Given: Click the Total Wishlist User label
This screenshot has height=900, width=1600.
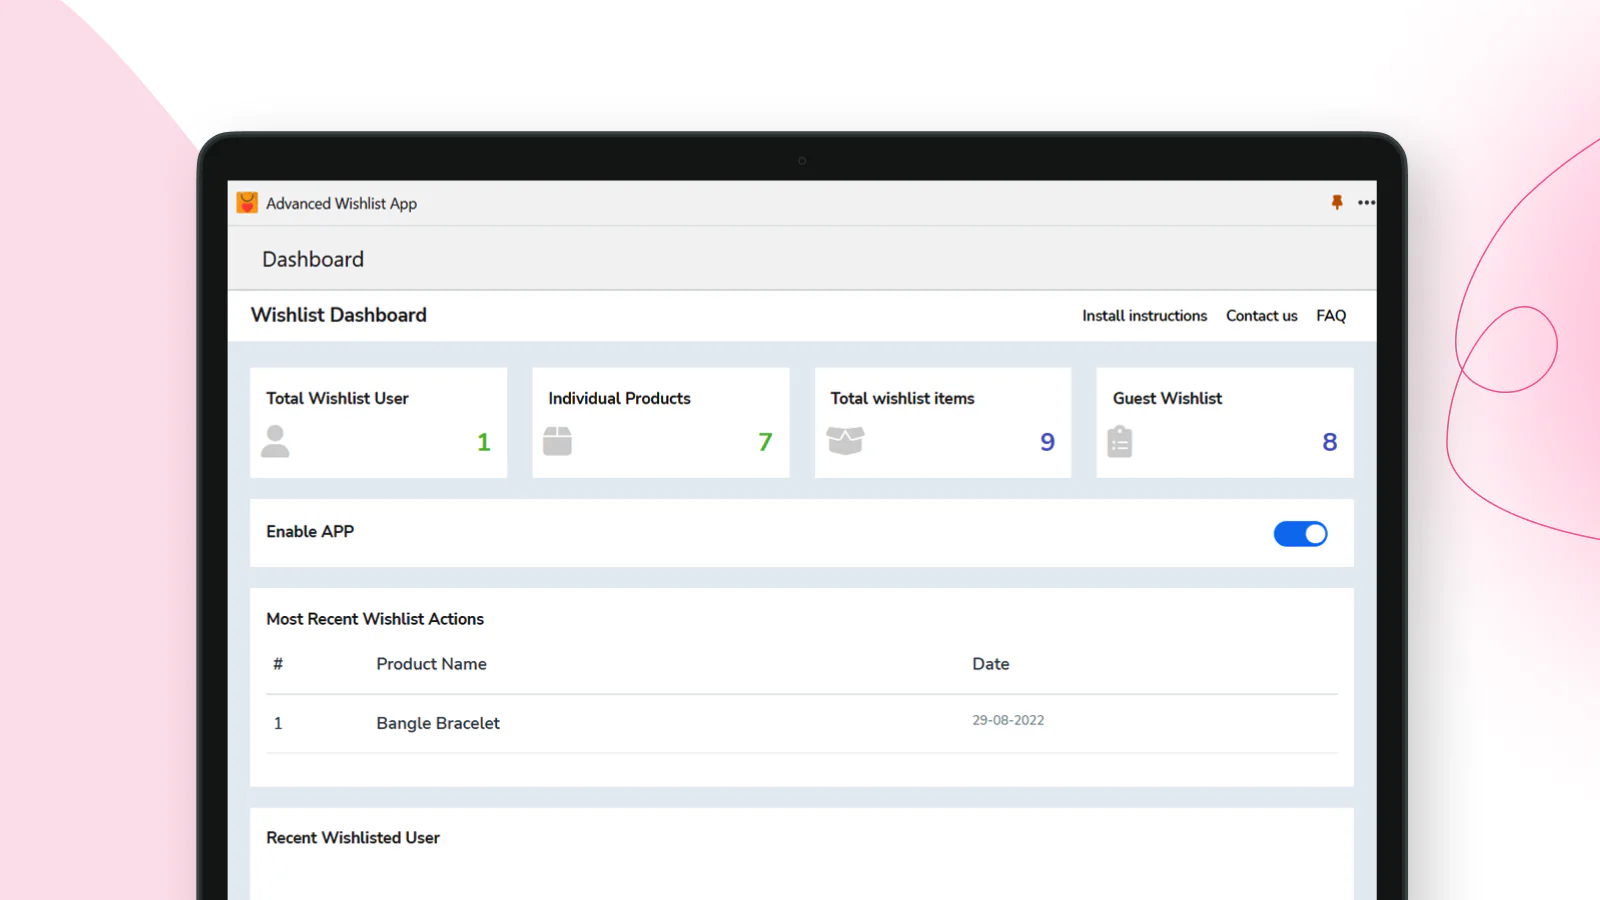Looking at the screenshot, I should coord(337,398).
